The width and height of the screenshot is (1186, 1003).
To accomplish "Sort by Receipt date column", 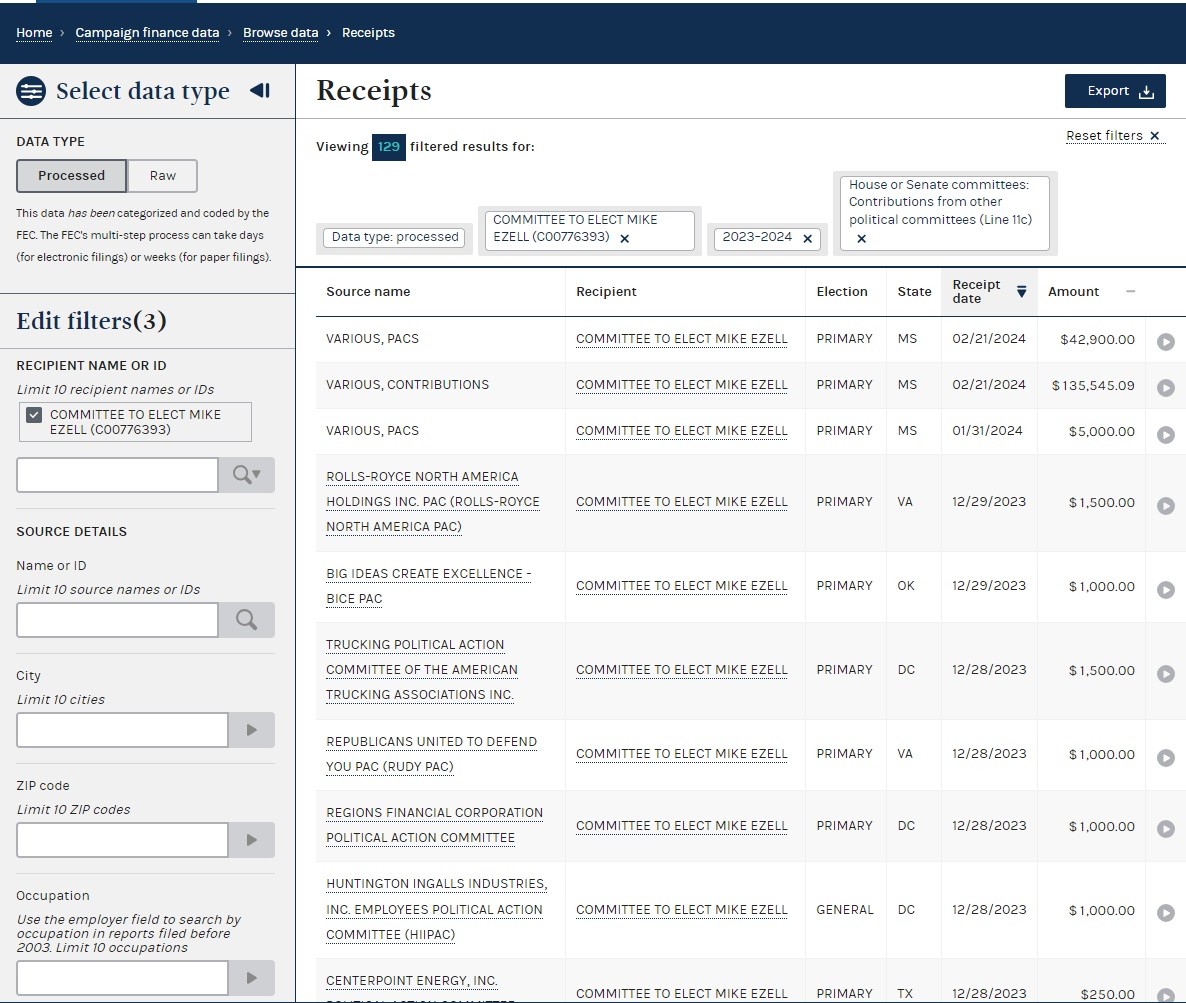I will point(989,291).
